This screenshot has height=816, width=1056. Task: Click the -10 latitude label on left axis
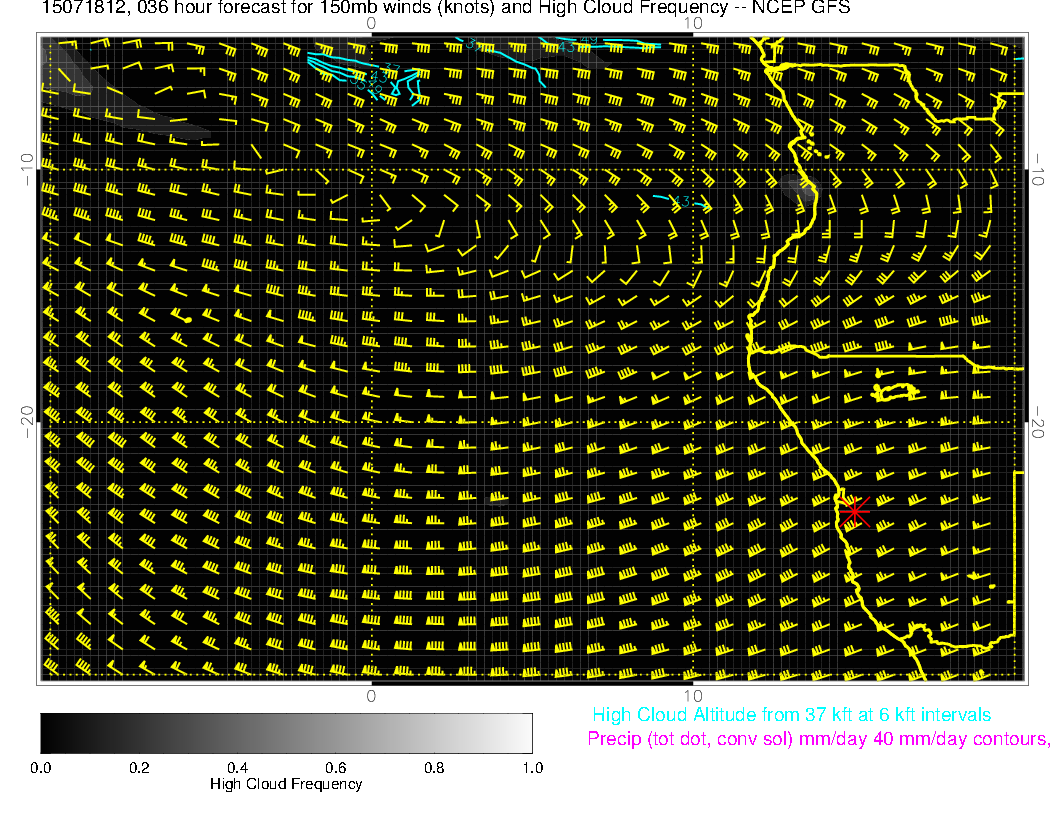click(x=26, y=169)
